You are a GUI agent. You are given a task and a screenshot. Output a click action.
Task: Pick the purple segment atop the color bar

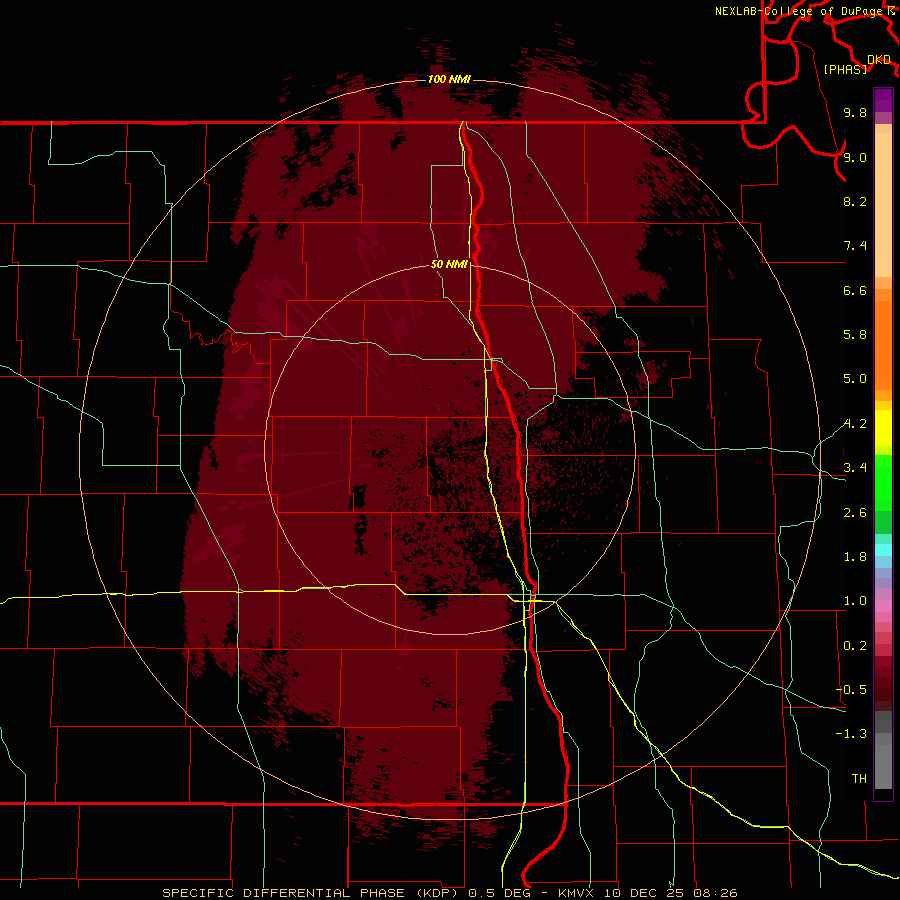coord(883,99)
